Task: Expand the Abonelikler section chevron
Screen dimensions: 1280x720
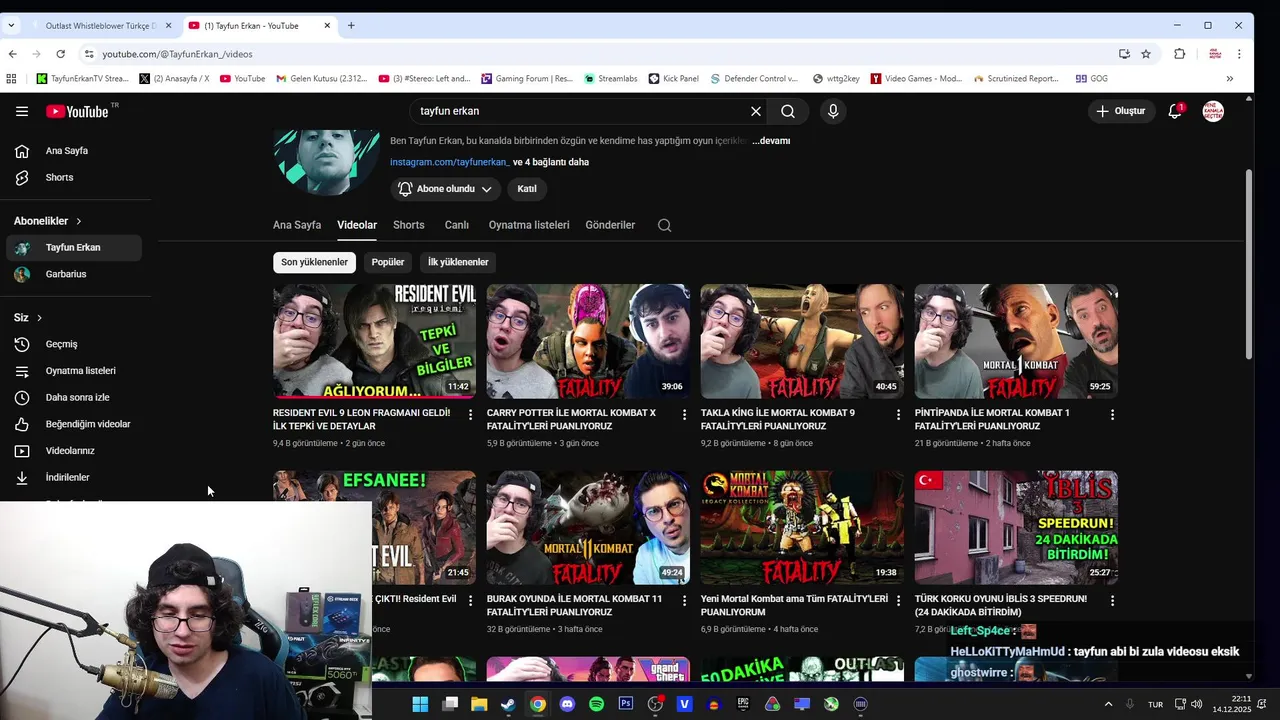Action: [x=78, y=221]
